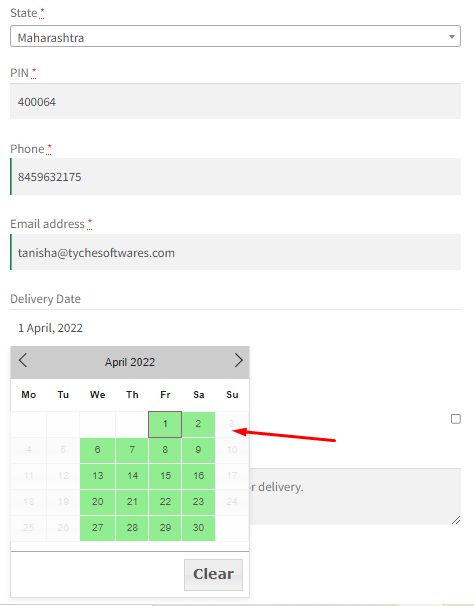This screenshot has height=606, width=474.
Task: Click into the PIN field
Action: [235, 102]
